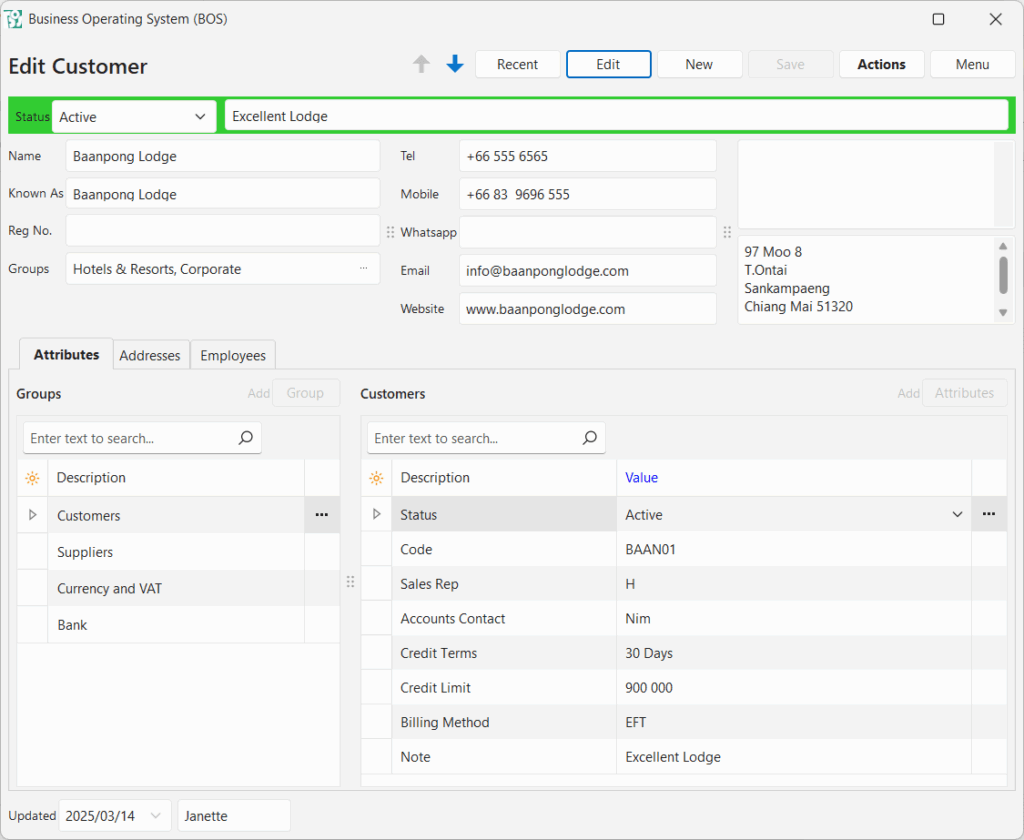Click the Recent button

517,64
